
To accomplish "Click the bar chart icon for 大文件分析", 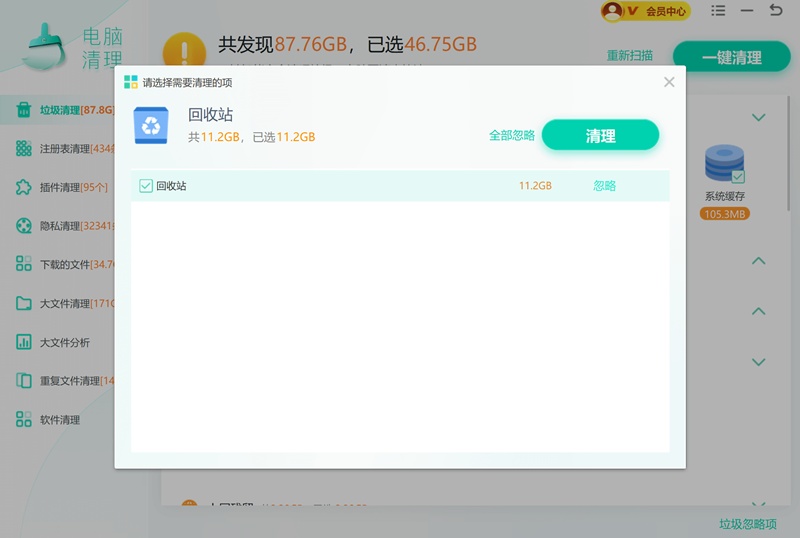I will coord(23,342).
